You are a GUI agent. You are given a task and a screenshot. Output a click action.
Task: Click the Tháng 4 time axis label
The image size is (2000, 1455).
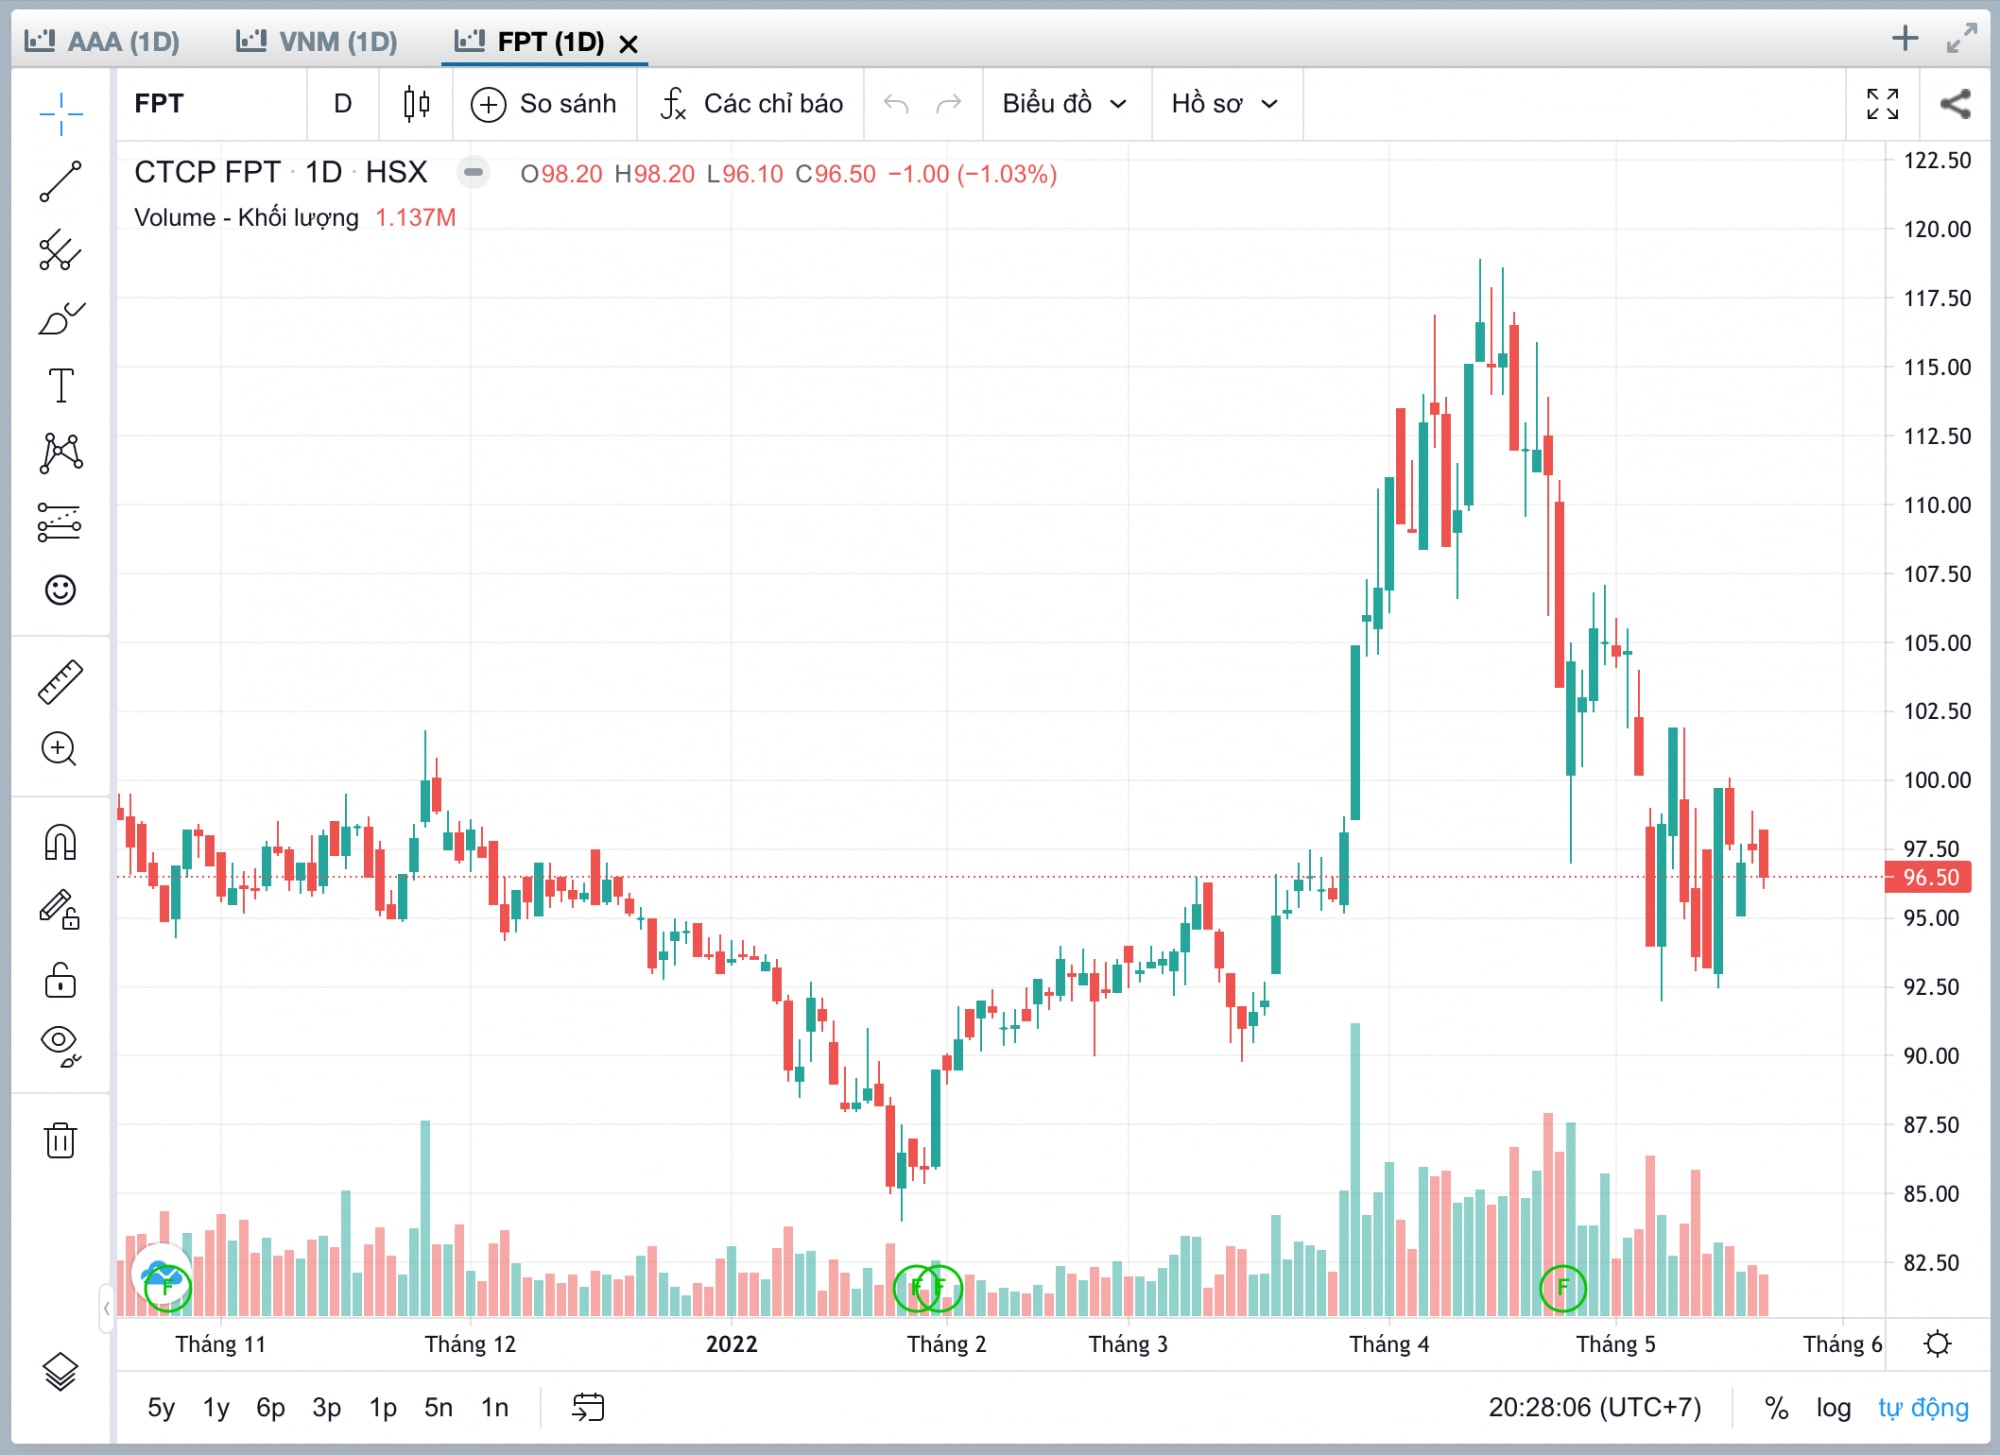1389,1343
